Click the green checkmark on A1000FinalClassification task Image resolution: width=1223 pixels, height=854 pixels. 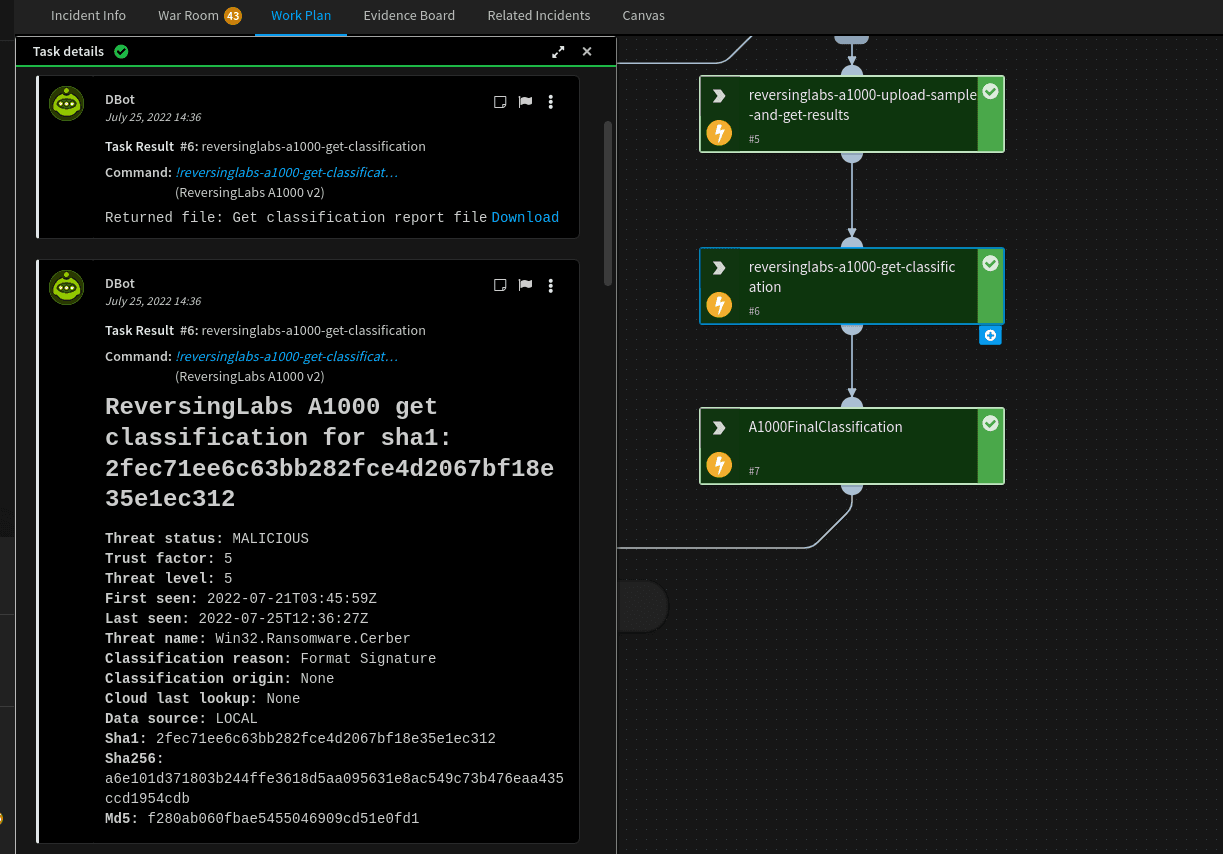click(x=990, y=423)
